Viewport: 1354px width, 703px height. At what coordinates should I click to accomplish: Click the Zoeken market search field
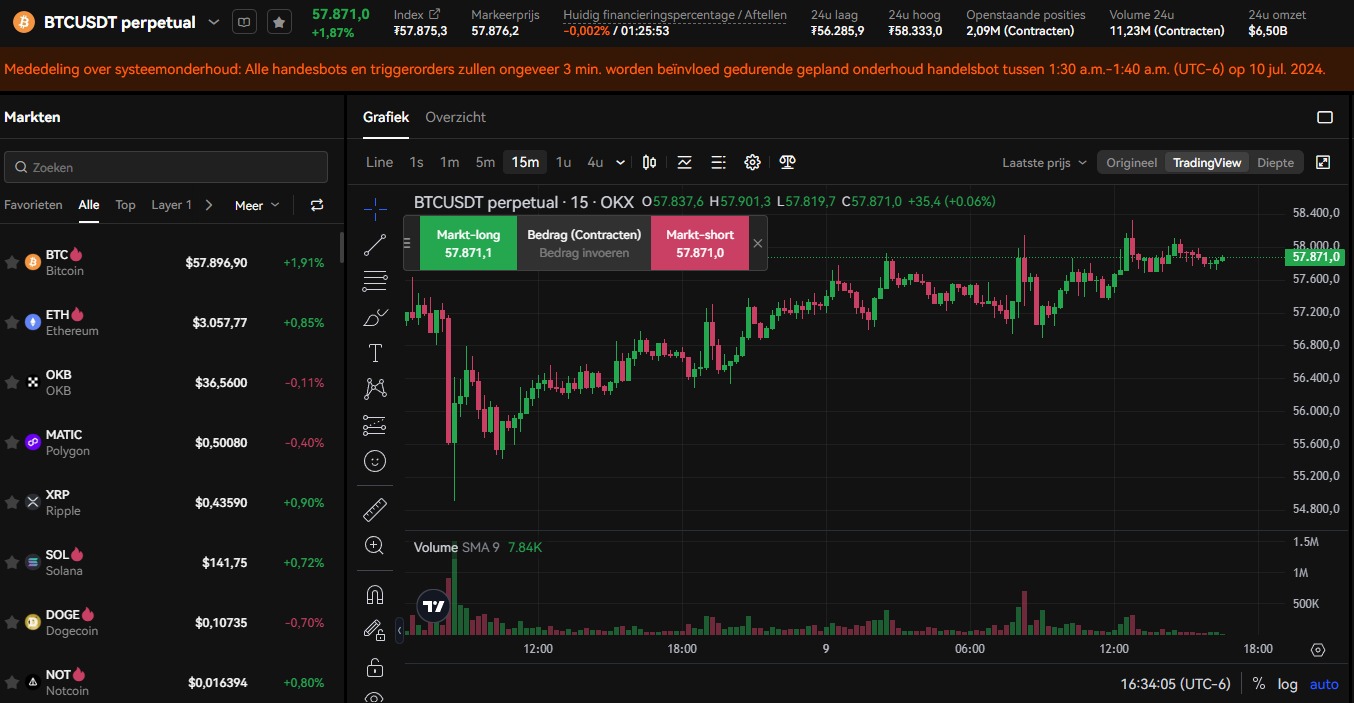166,167
